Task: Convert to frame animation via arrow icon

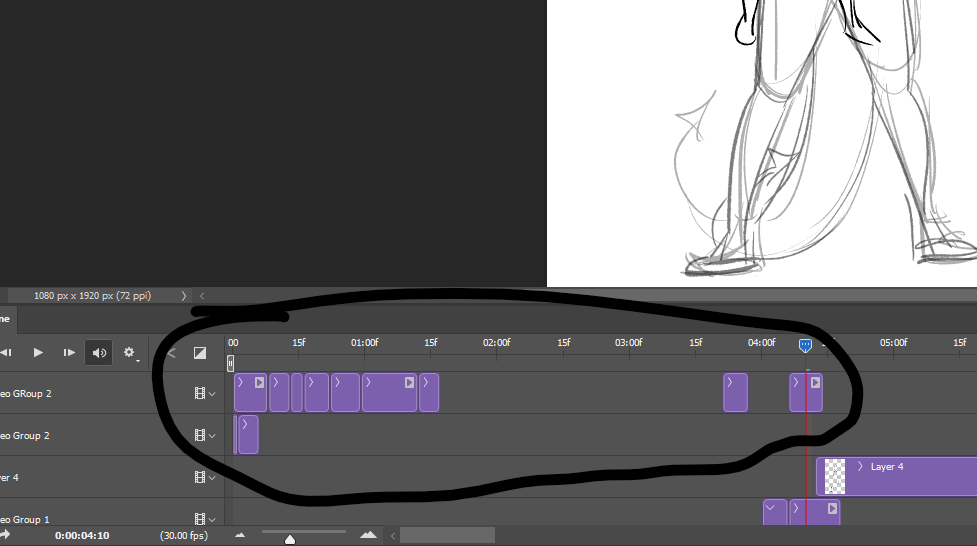Action: point(5,535)
